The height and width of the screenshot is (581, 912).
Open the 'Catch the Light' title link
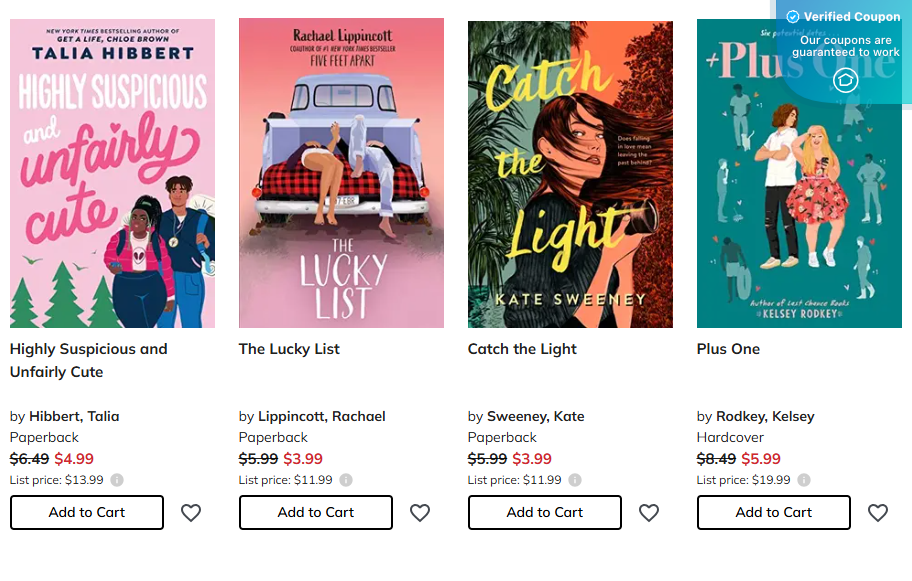pos(523,348)
